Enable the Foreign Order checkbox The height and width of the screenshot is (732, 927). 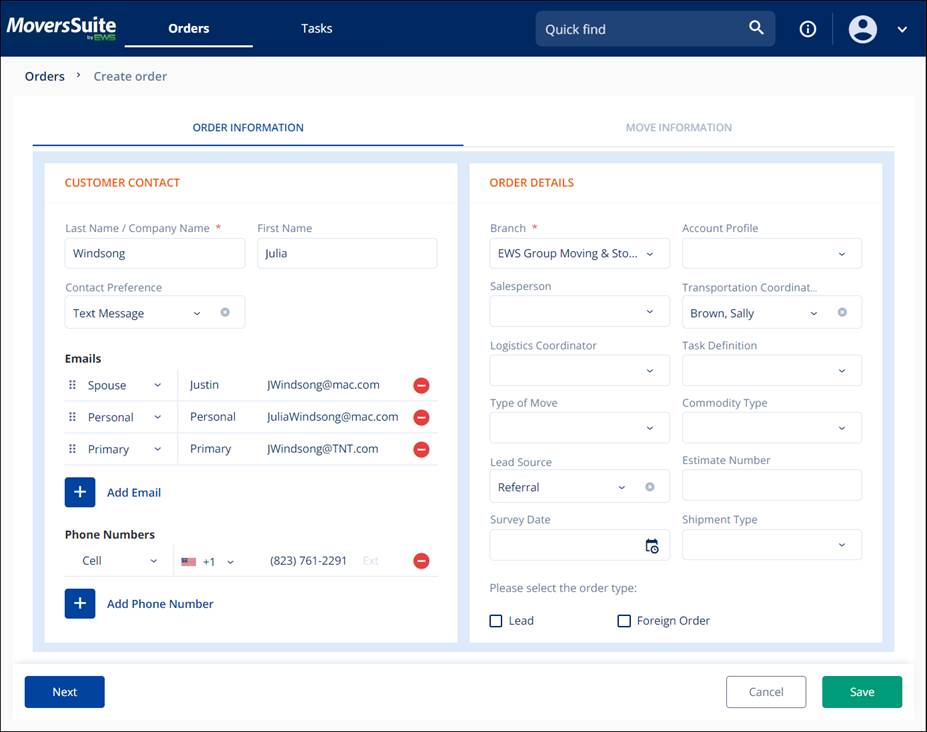[x=624, y=621]
